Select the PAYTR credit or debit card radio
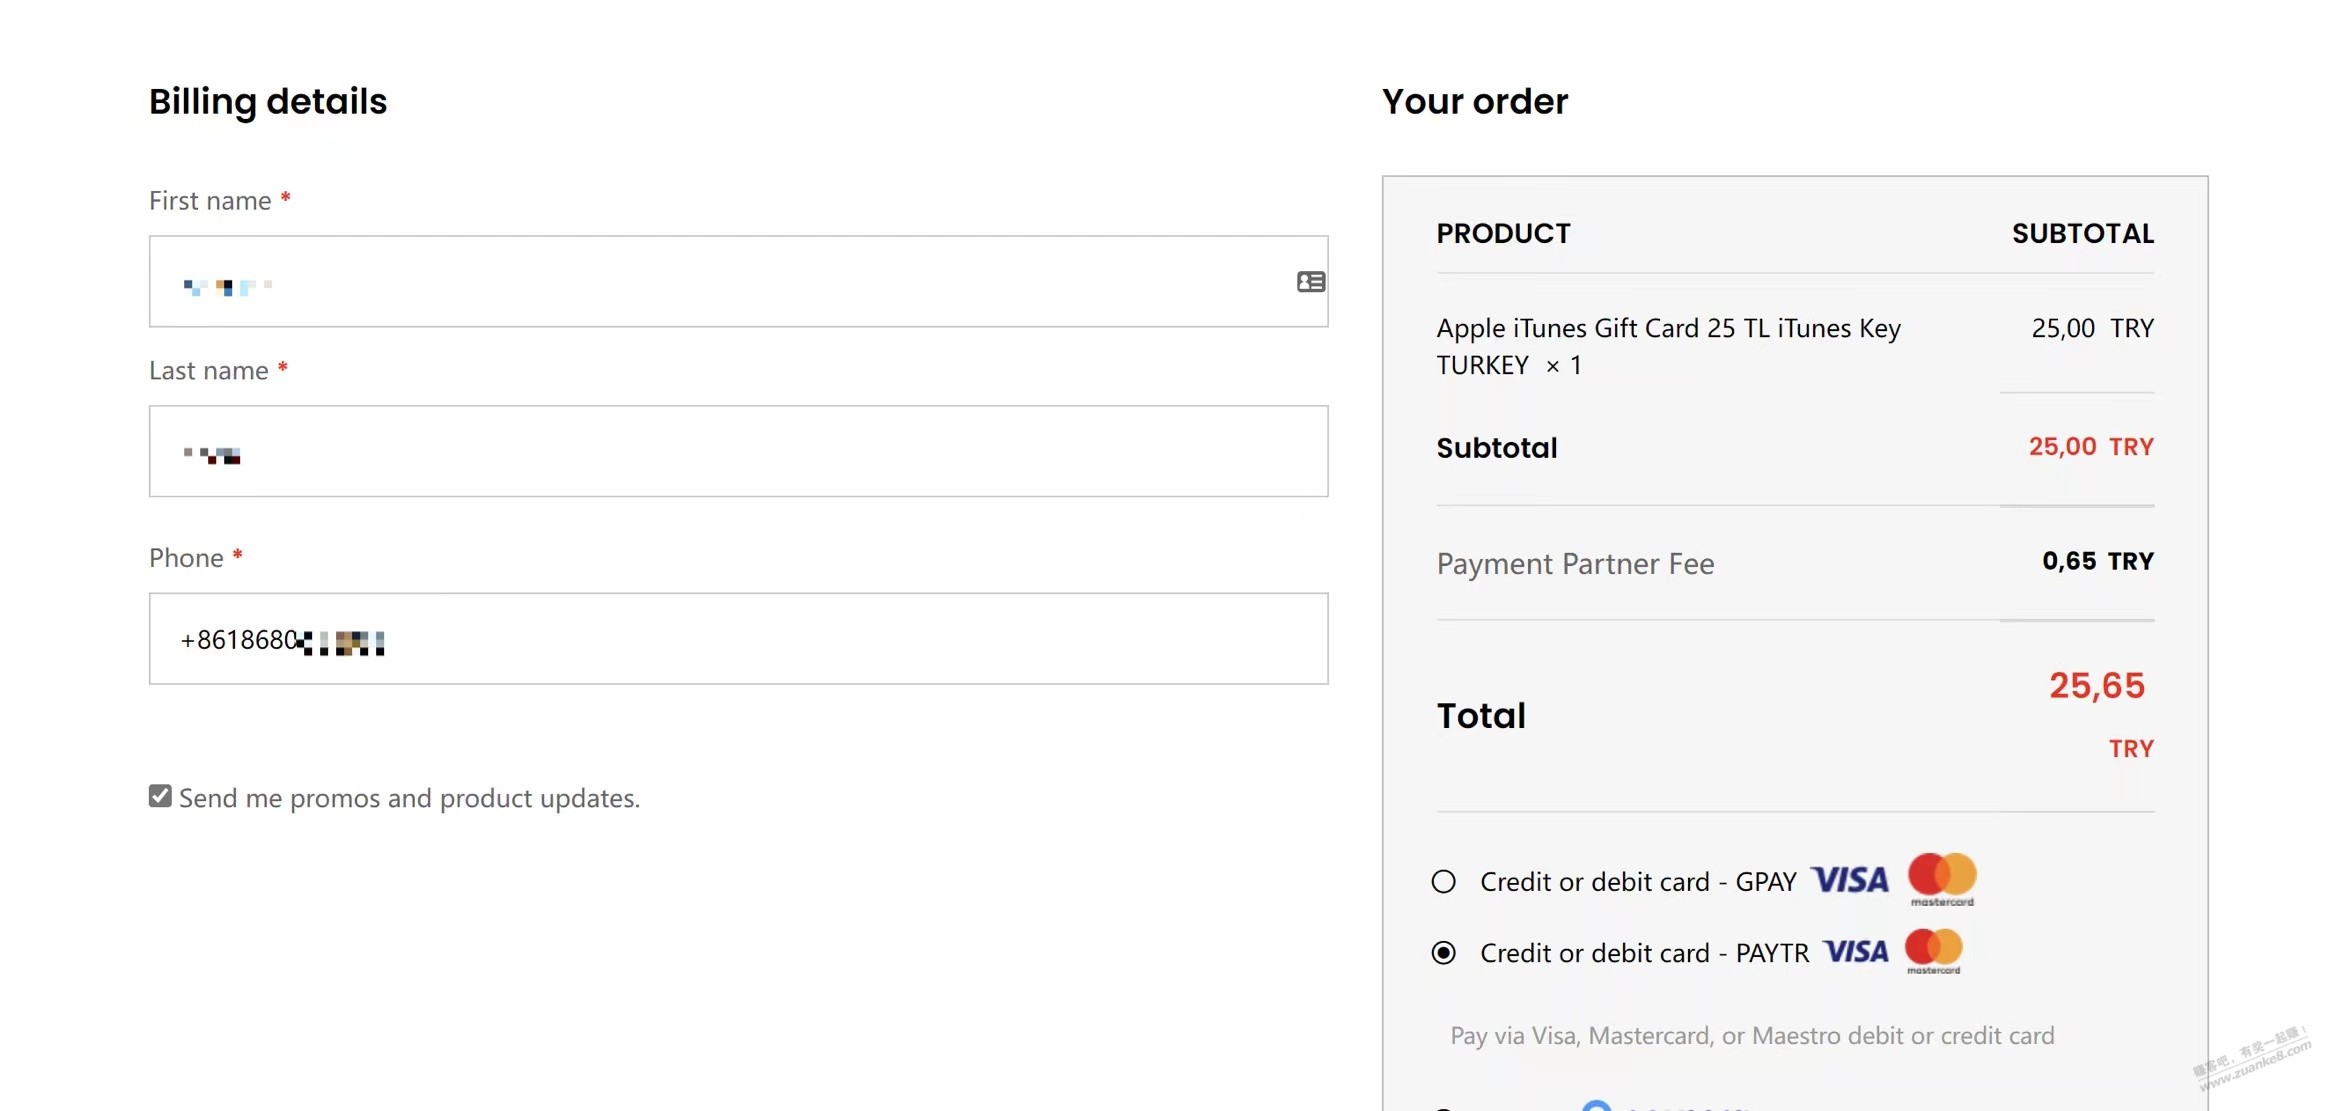2336x1111 pixels. coord(1443,953)
